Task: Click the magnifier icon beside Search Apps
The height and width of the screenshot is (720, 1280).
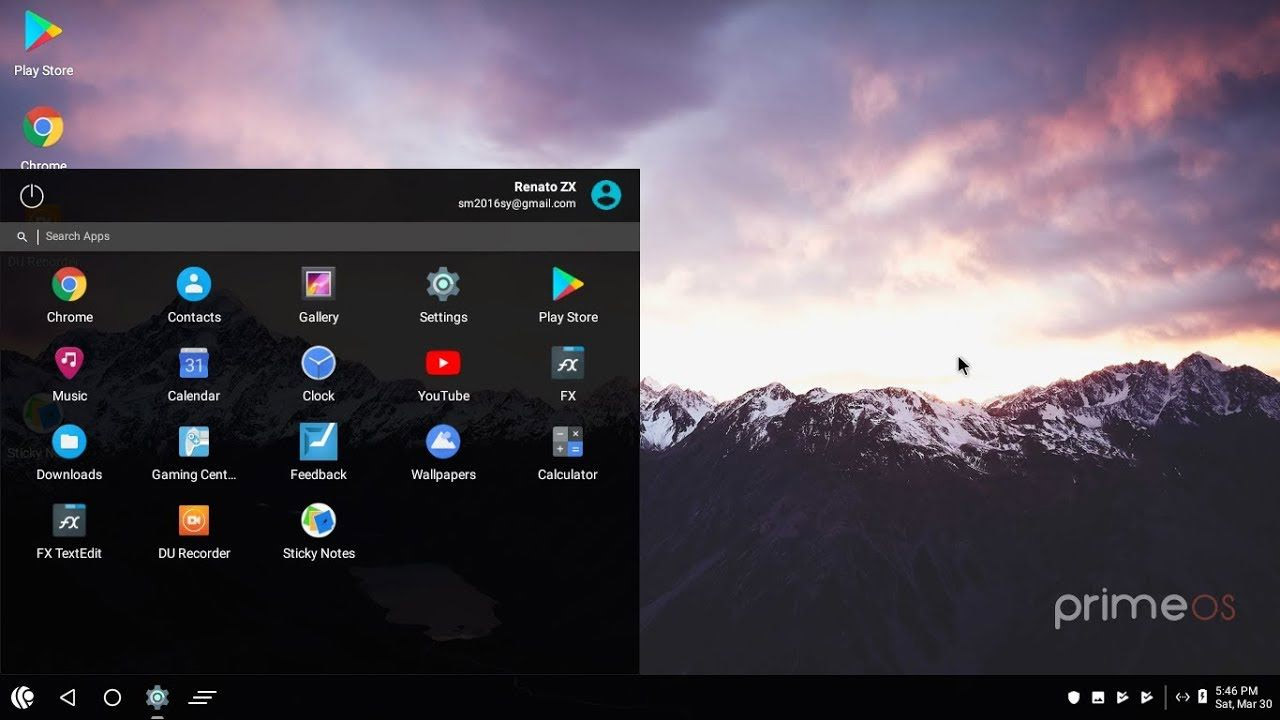Action: [22, 237]
